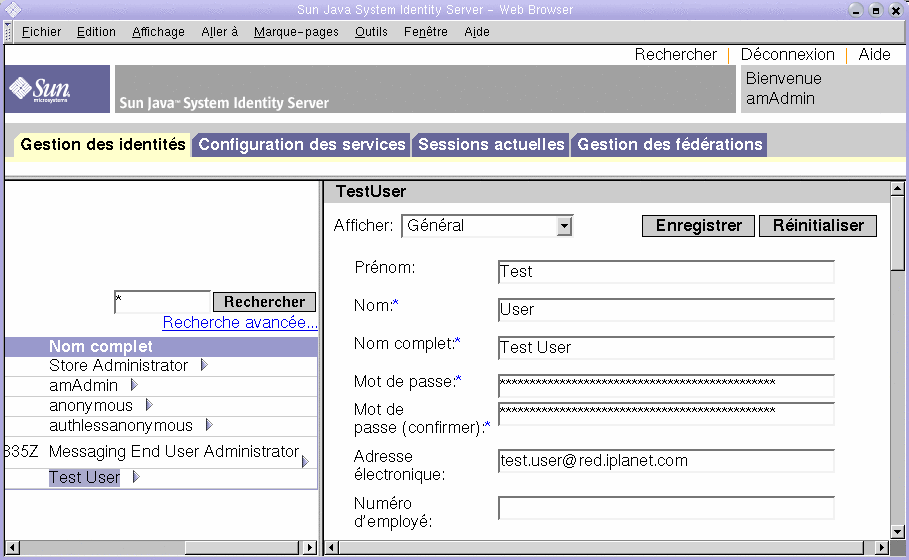This screenshot has height=560, width=909.
Task: Click the Nom complet column header
Action: 101,346
